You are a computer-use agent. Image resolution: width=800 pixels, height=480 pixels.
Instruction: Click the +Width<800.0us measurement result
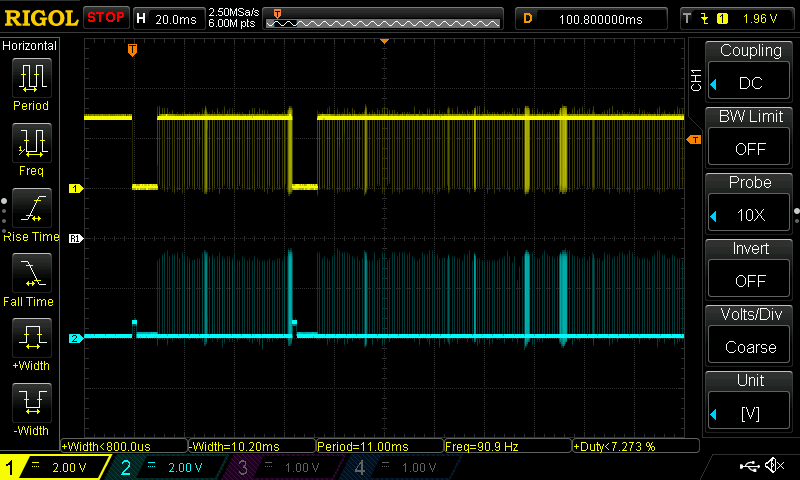tap(124, 446)
